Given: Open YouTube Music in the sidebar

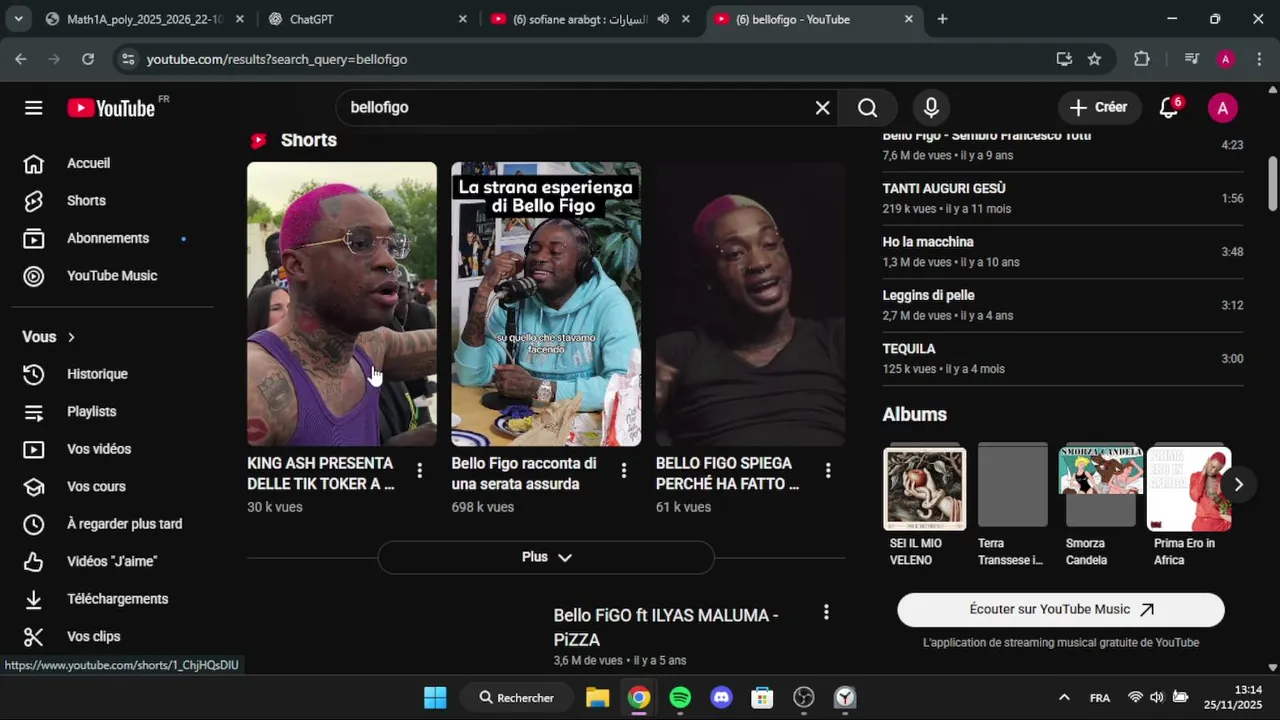Looking at the screenshot, I should pos(112,276).
